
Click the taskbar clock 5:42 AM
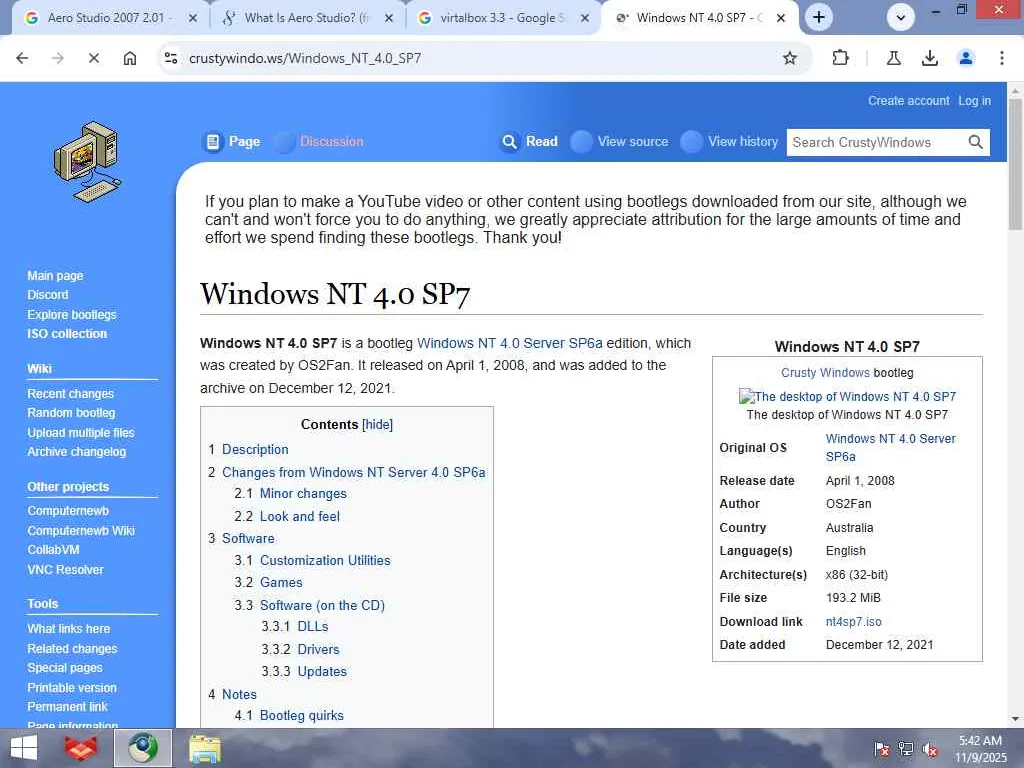(x=980, y=741)
